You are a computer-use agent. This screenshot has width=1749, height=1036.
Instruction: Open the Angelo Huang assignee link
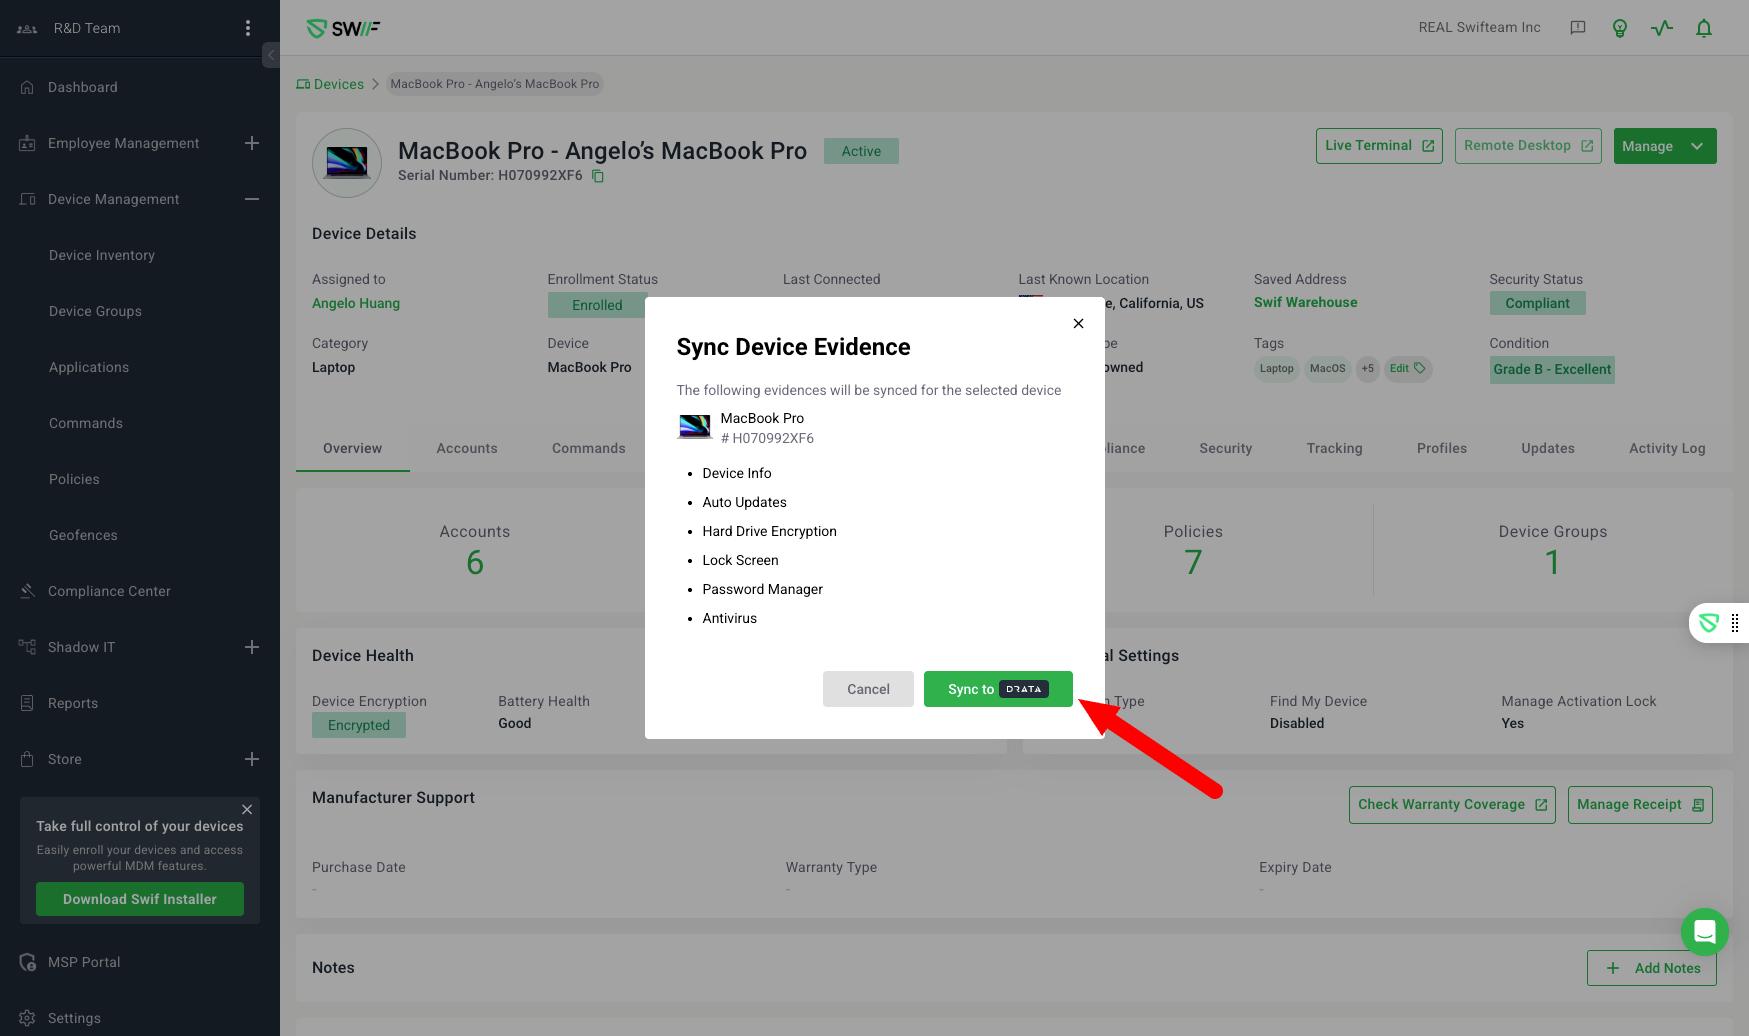point(356,303)
